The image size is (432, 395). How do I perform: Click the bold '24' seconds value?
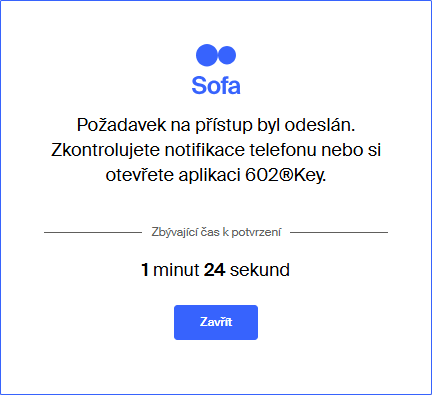click(215, 270)
